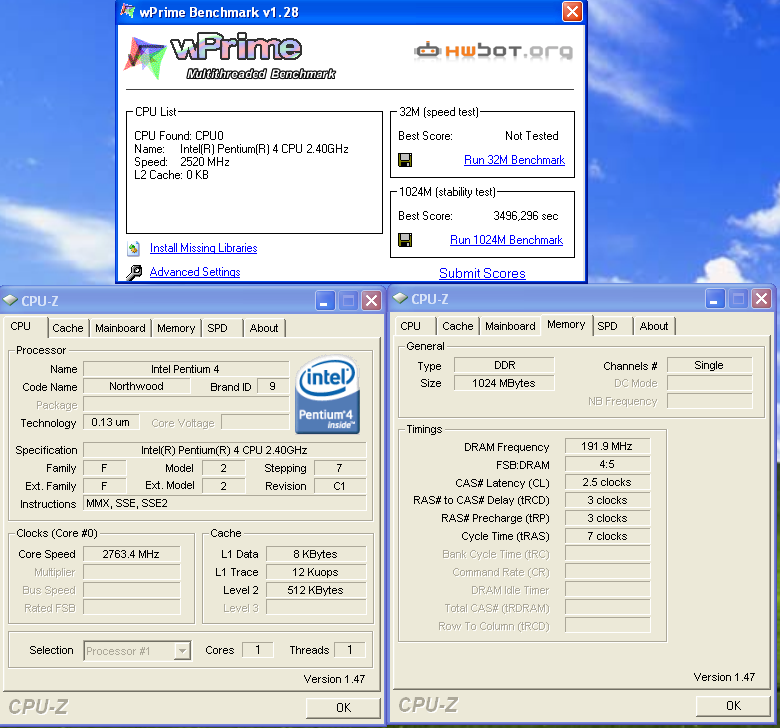The width and height of the screenshot is (780, 728).
Task: Click right CPU-Z window title bar icon
Action: coord(400,299)
